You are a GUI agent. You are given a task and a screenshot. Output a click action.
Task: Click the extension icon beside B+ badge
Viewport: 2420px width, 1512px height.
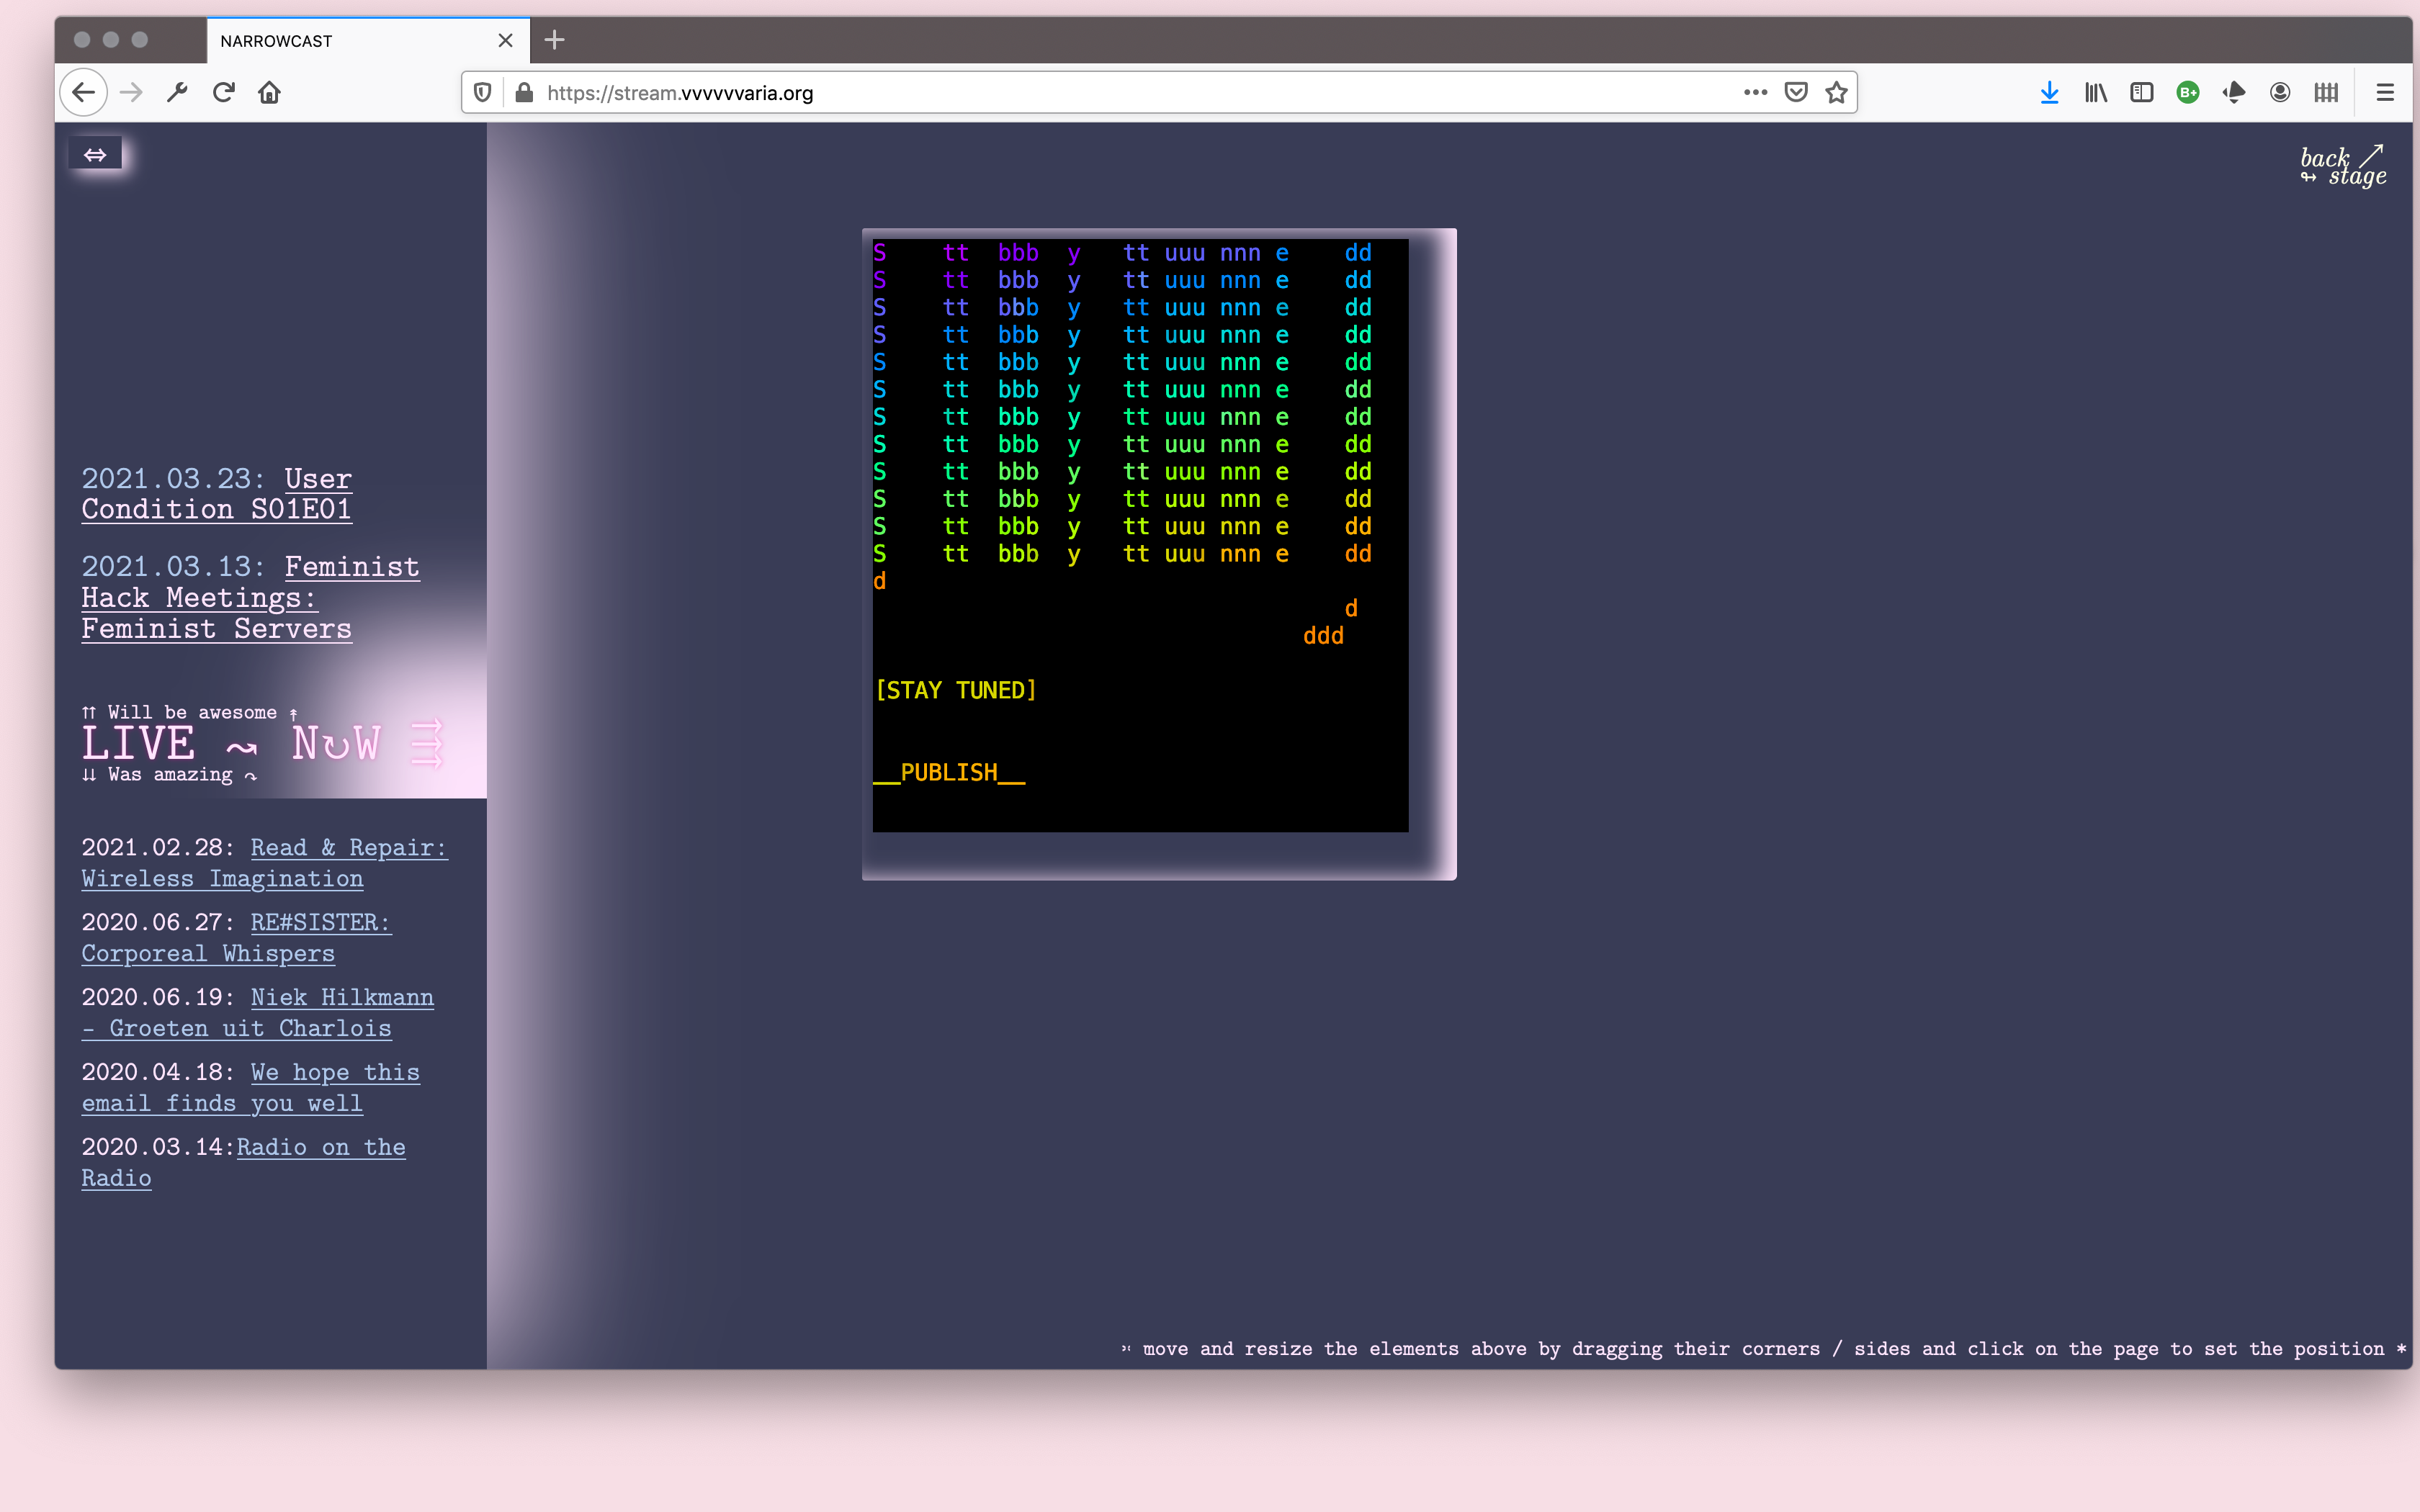[2234, 93]
